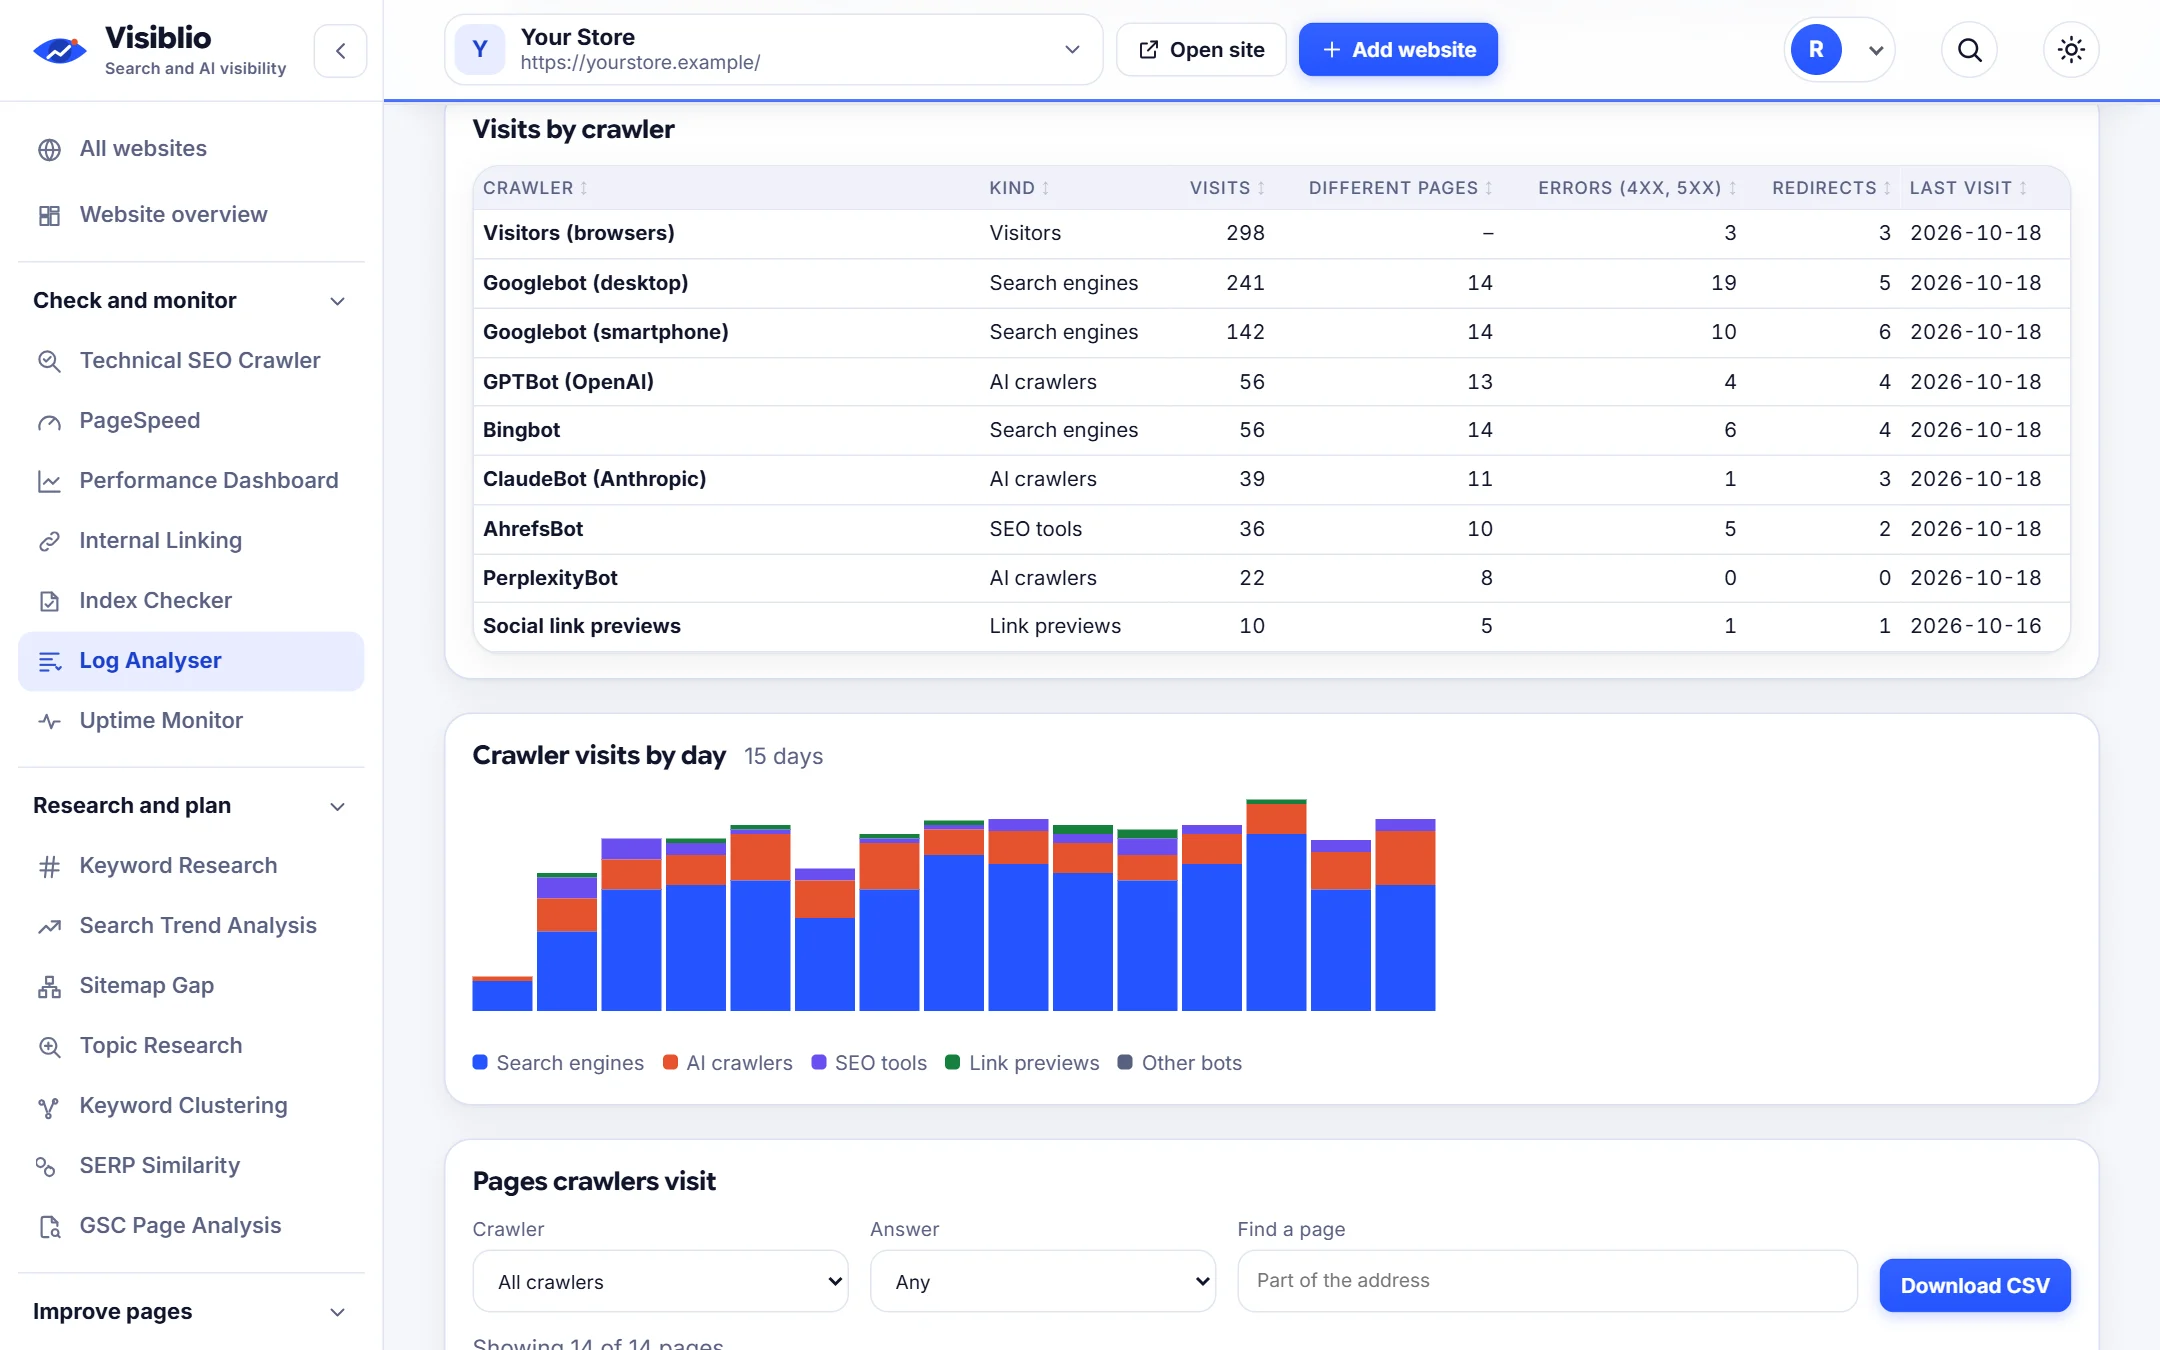Viewport: 2160px width, 1350px height.
Task: Open the search magnifier in the header
Action: [x=1969, y=50]
